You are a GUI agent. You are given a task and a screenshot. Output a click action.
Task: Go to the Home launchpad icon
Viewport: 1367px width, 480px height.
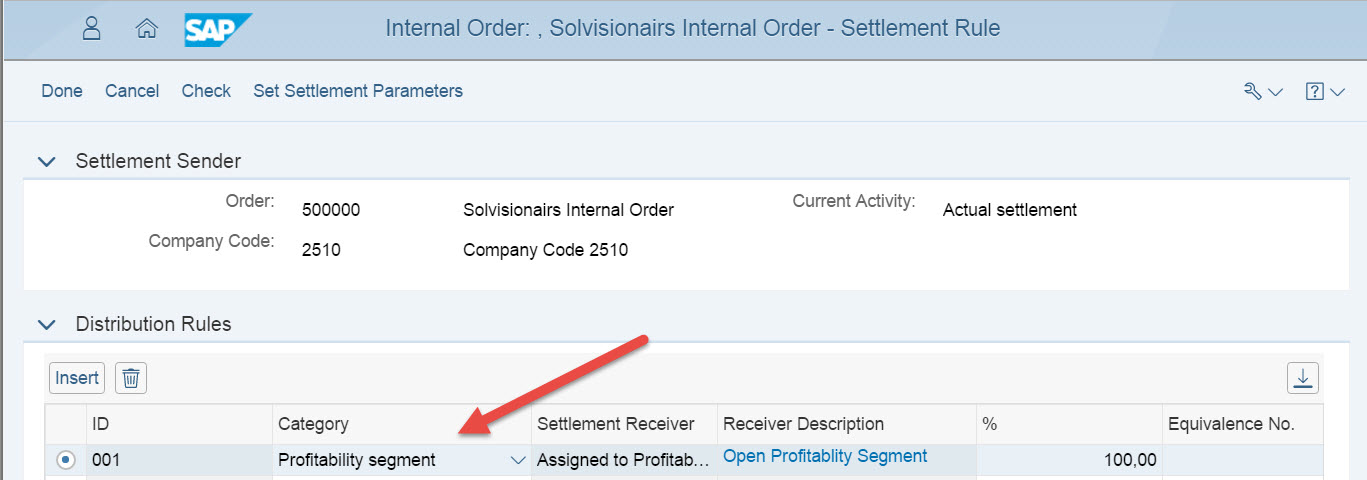pos(146,29)
